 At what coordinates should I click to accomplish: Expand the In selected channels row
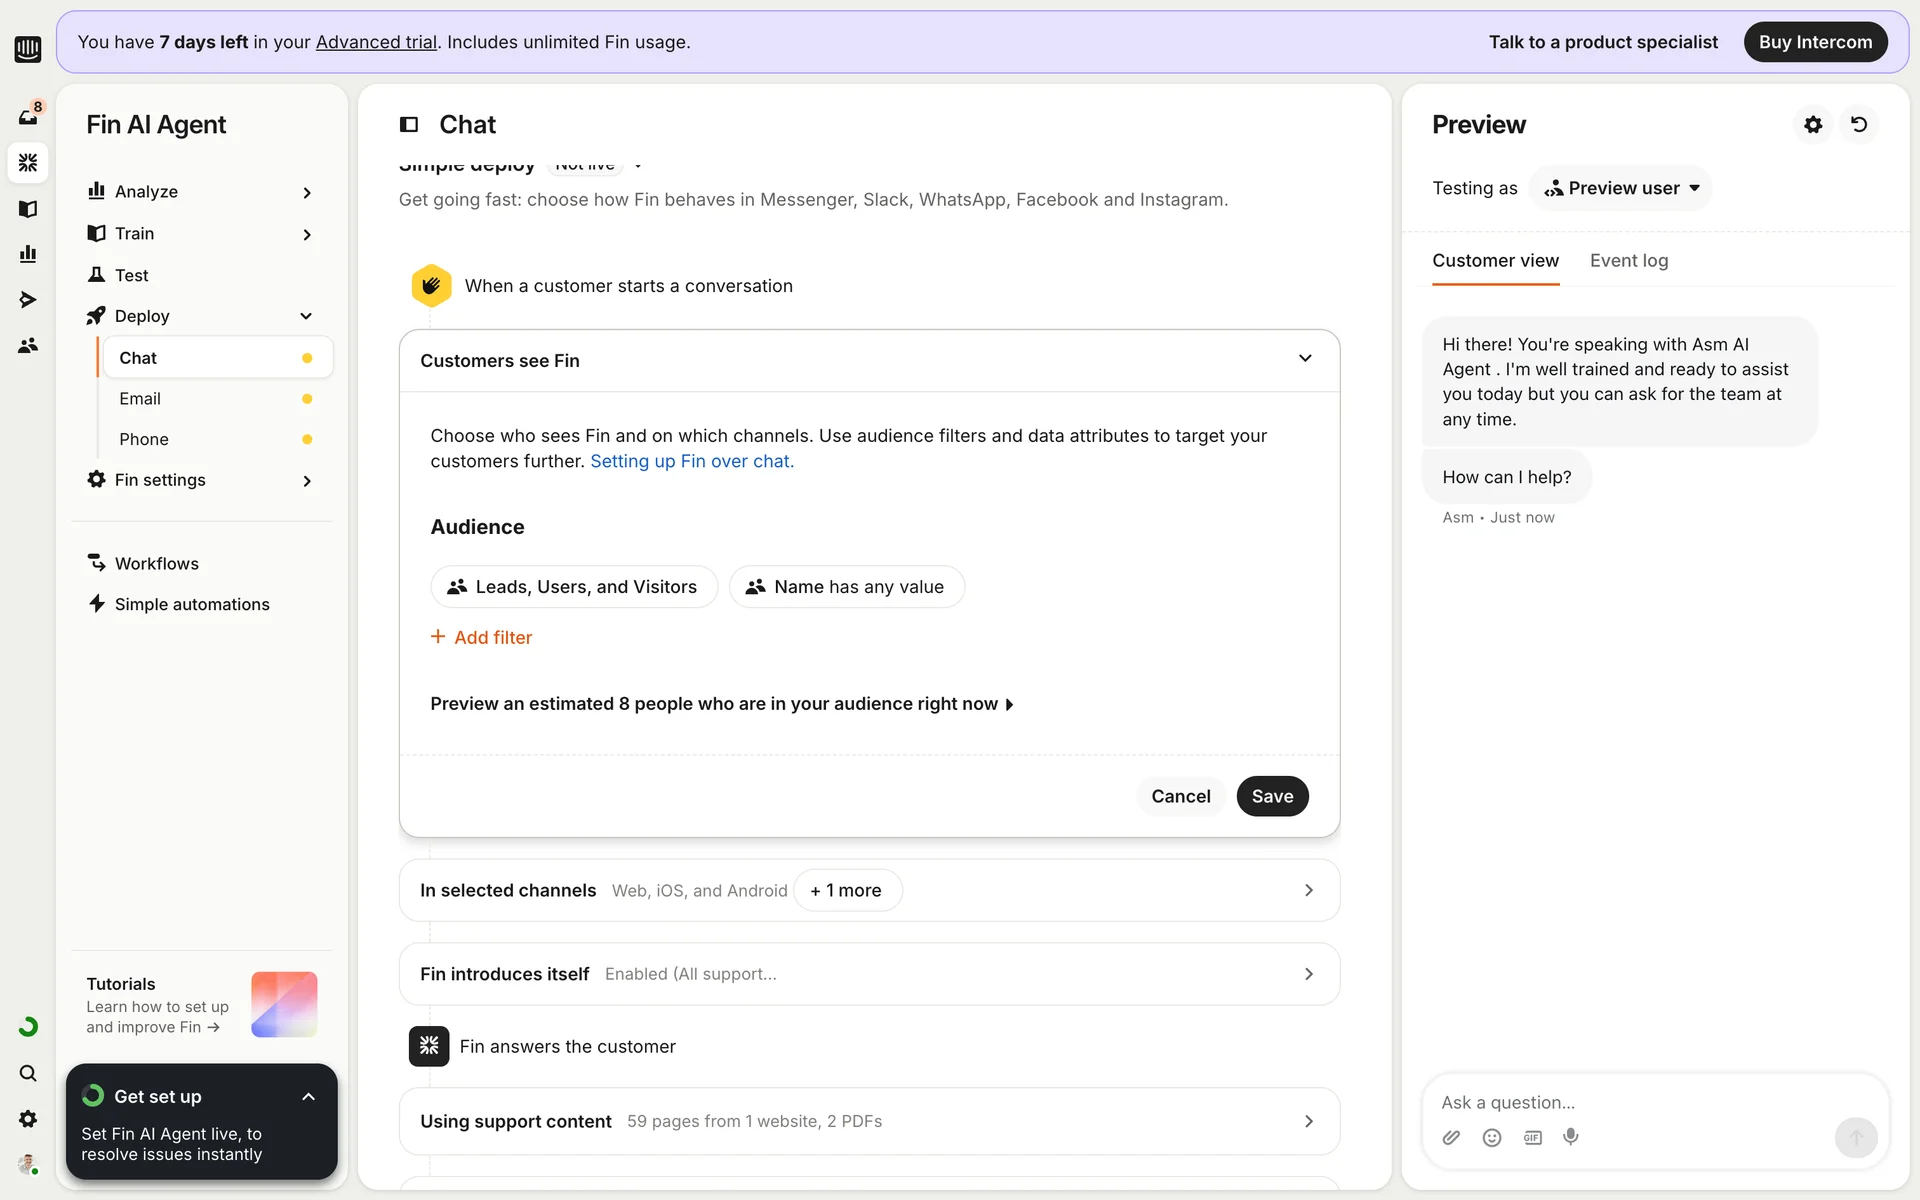pos(1308,890)
